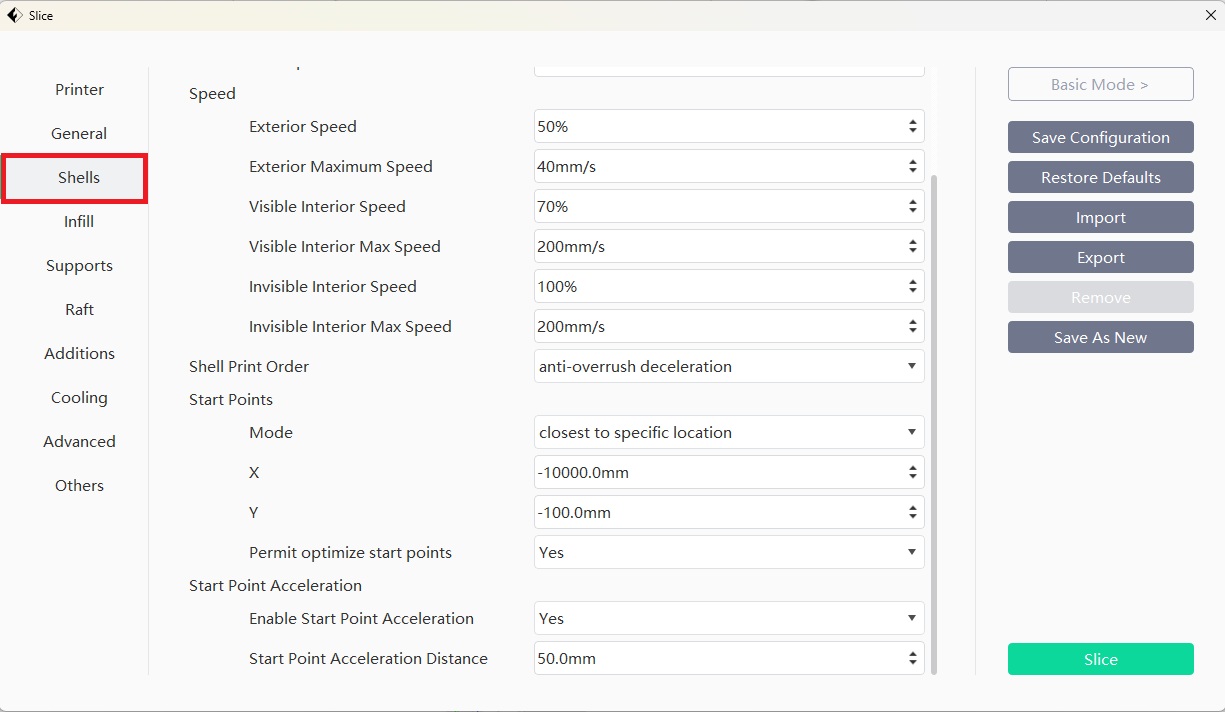The width and height of the screenshot is (1225, 712).
Task: Adjust Visible Interior Max Speed stepper
Action: click(x=912, y=247)
